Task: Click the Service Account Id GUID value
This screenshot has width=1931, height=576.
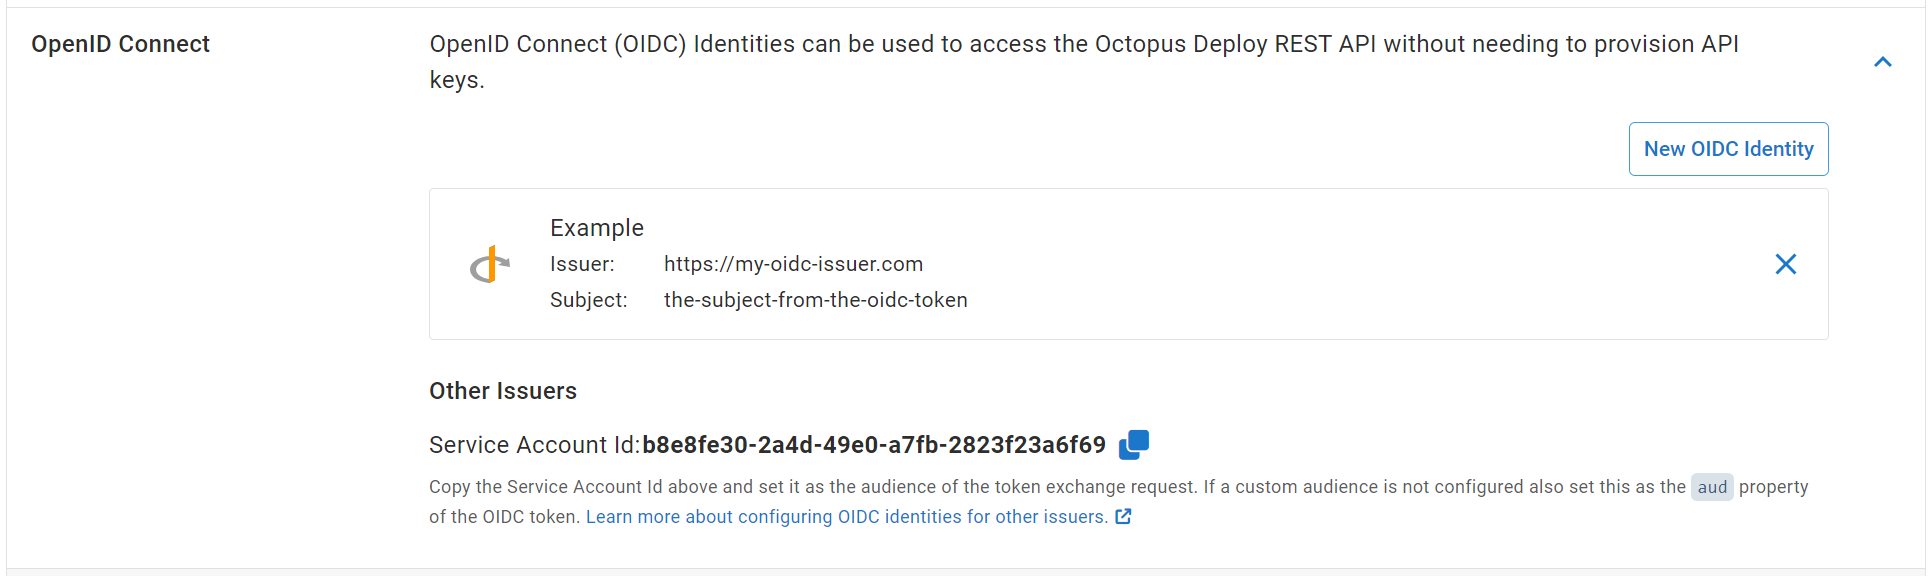Action: tap(874, 445)
